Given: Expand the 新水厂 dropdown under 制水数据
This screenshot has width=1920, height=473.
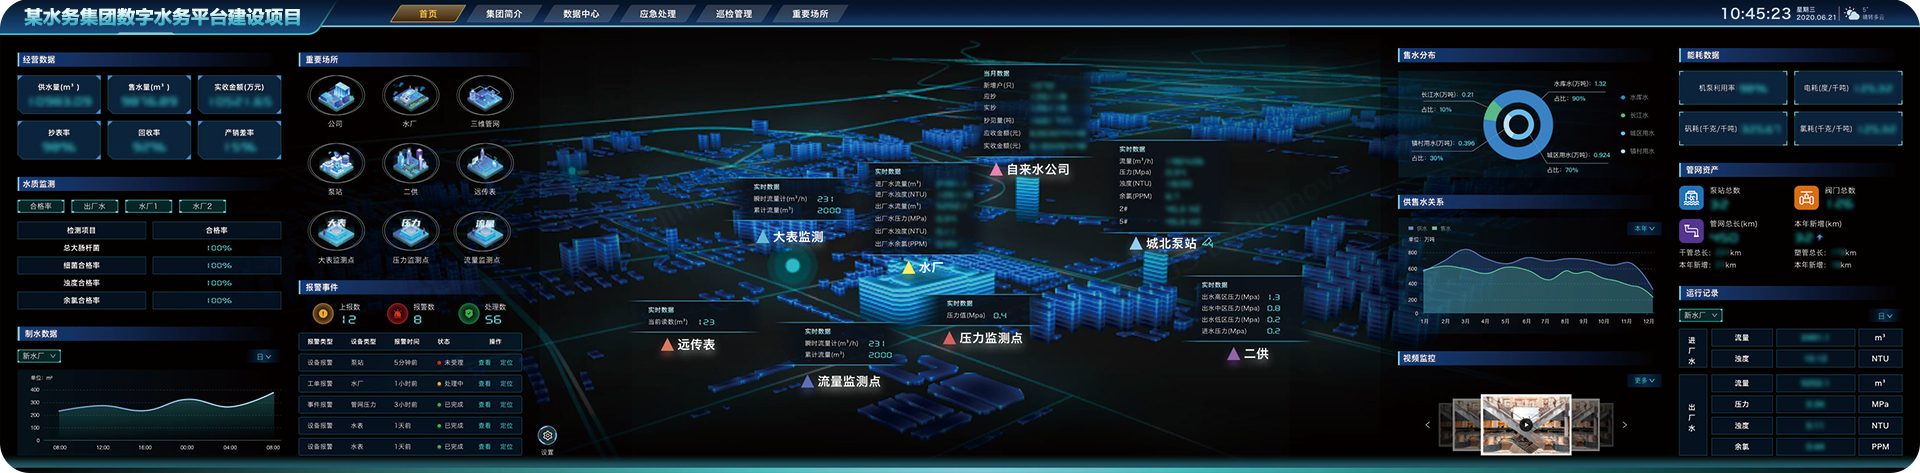Looking at the screenshot, I should 40,356.
